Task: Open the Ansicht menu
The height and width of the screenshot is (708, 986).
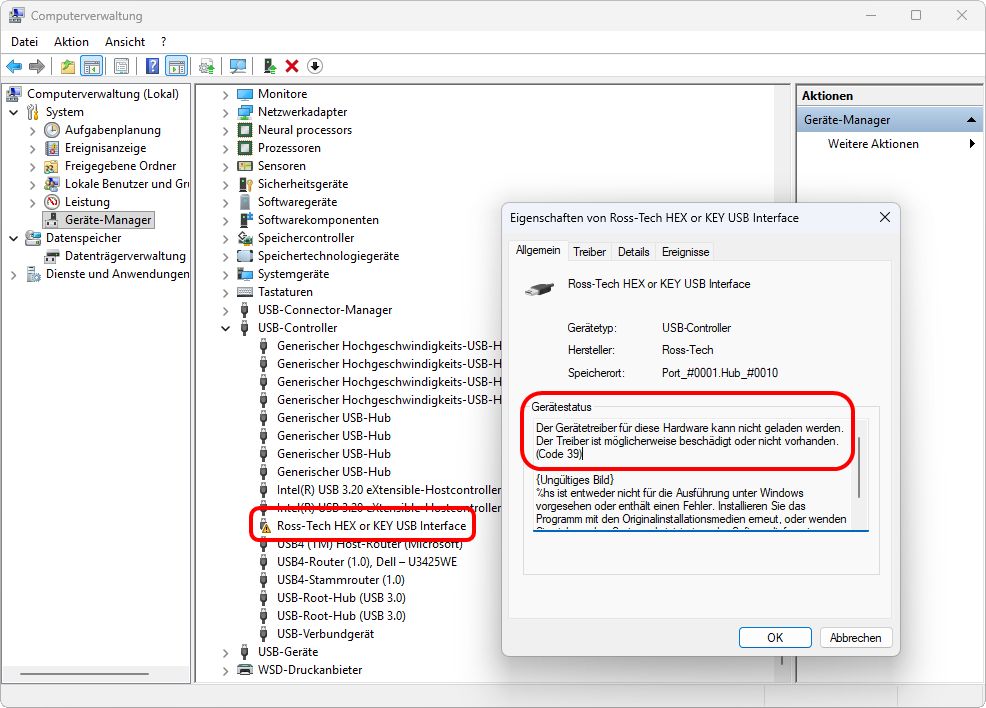Action: coord(125,41)
